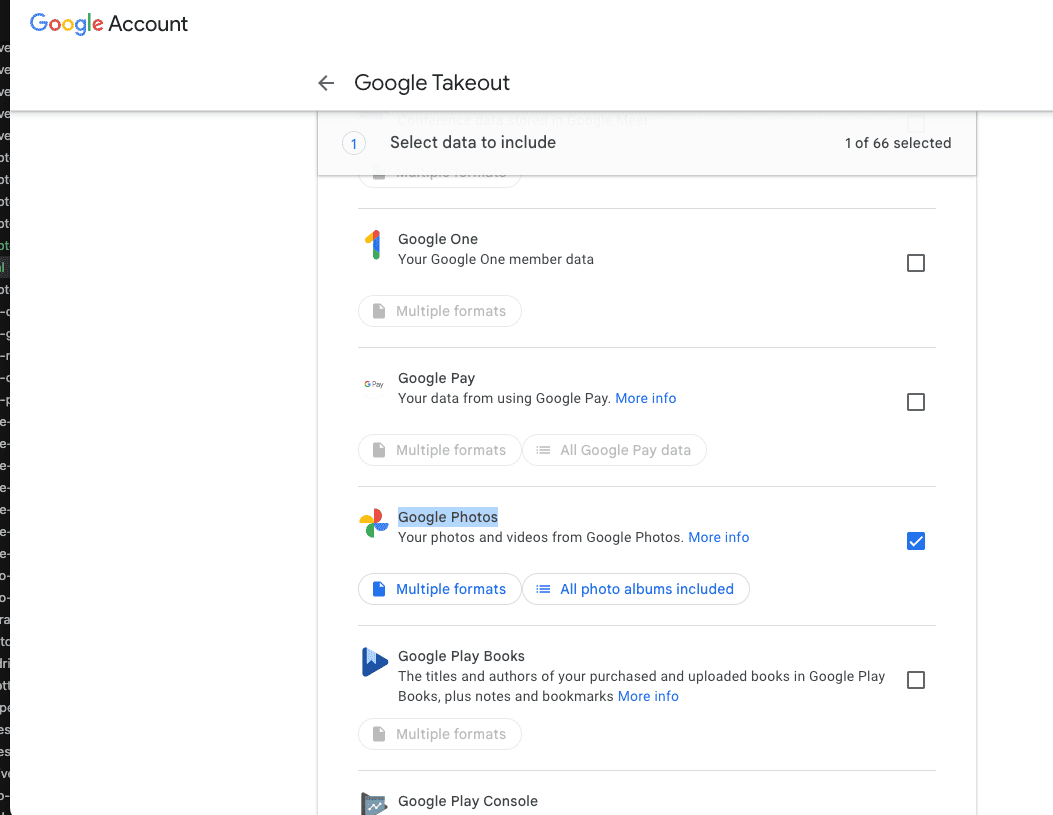Open More info link for Play Books
The image size is (1053, 815).
pyautogui.click(x=648, y=696)
